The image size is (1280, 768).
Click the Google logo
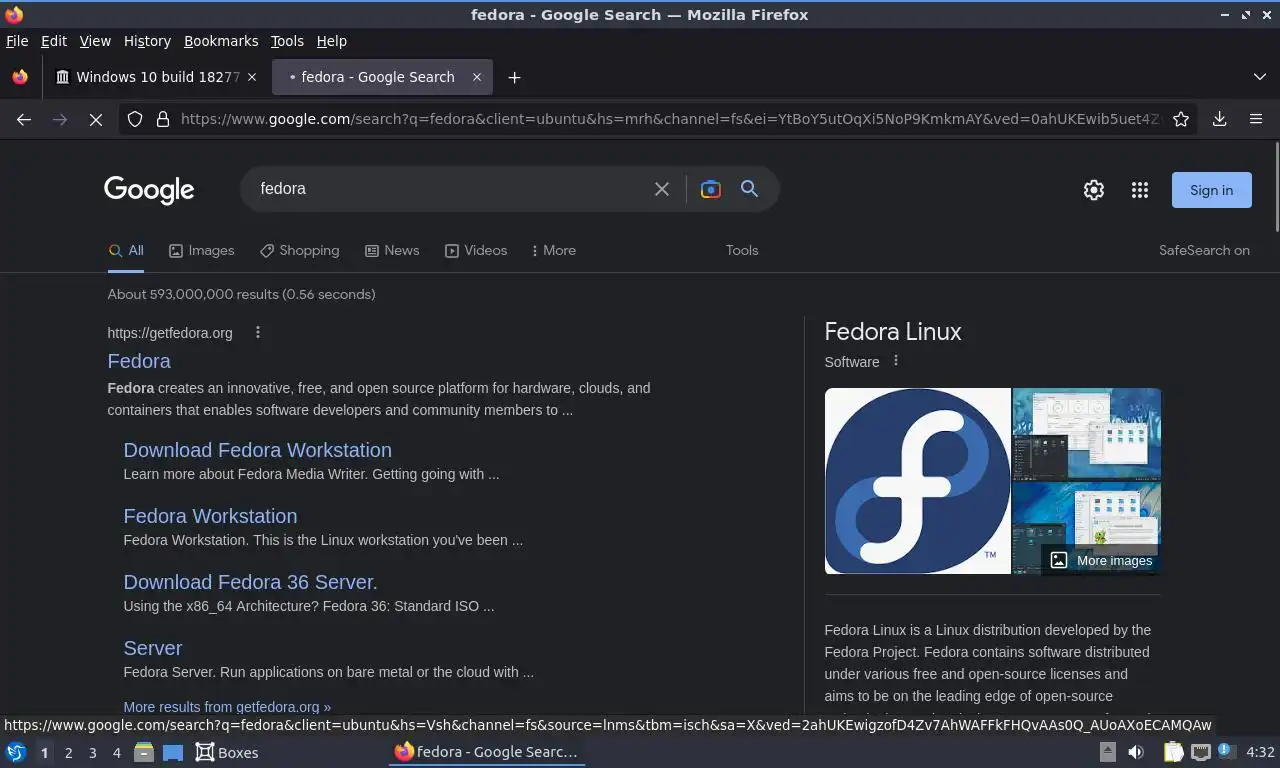(149, 190)
